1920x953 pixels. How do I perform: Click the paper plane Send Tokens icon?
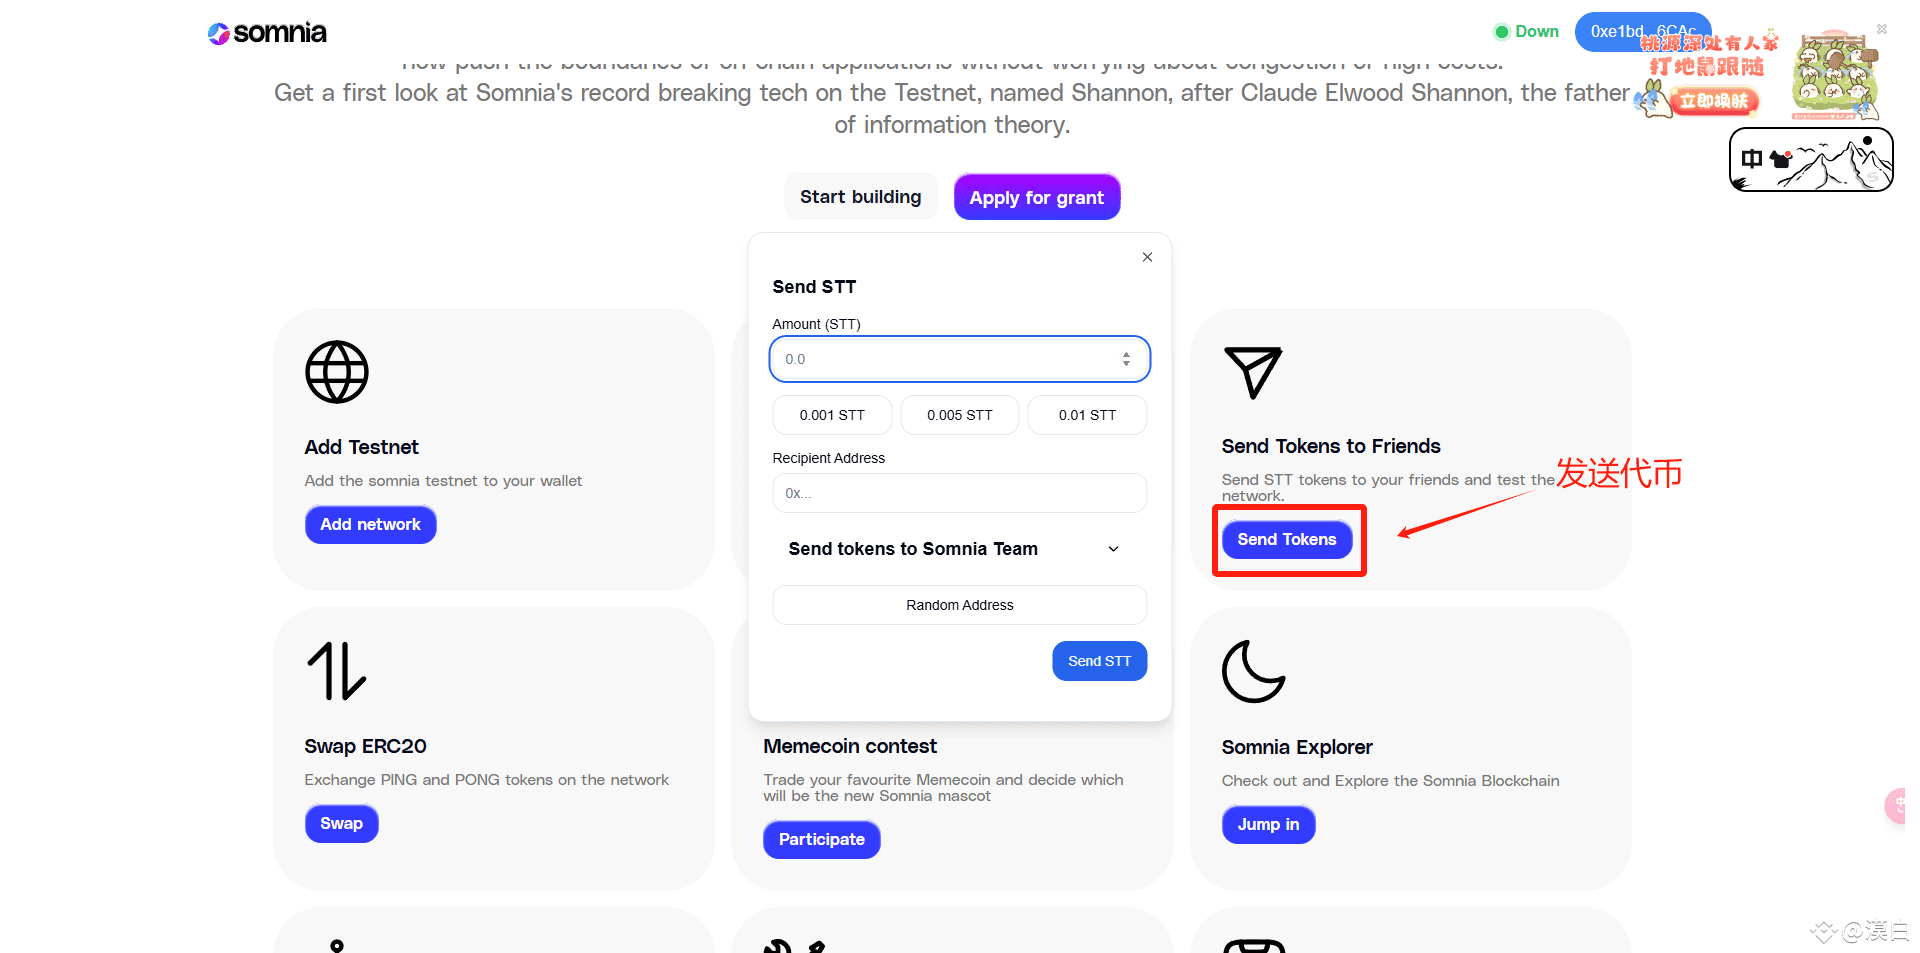(1253, 372)
